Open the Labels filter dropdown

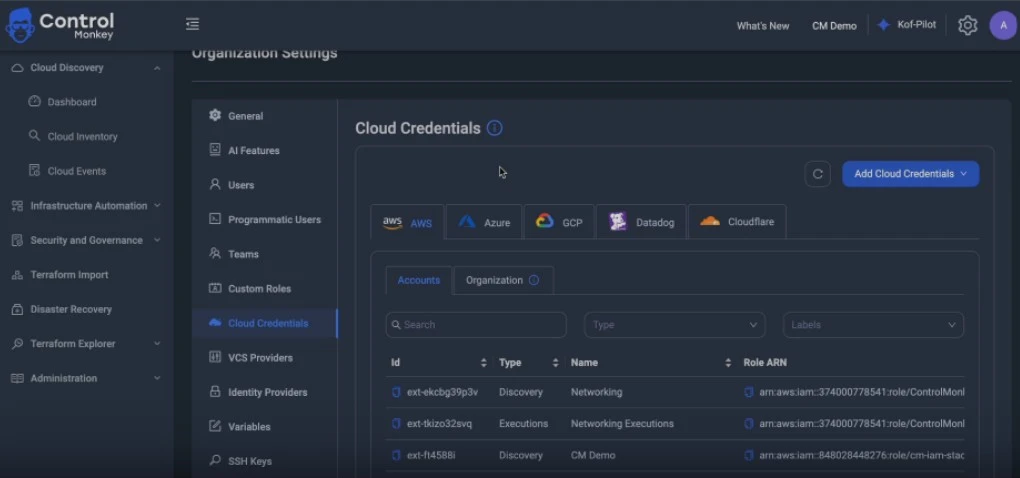[x=873, y=325]
